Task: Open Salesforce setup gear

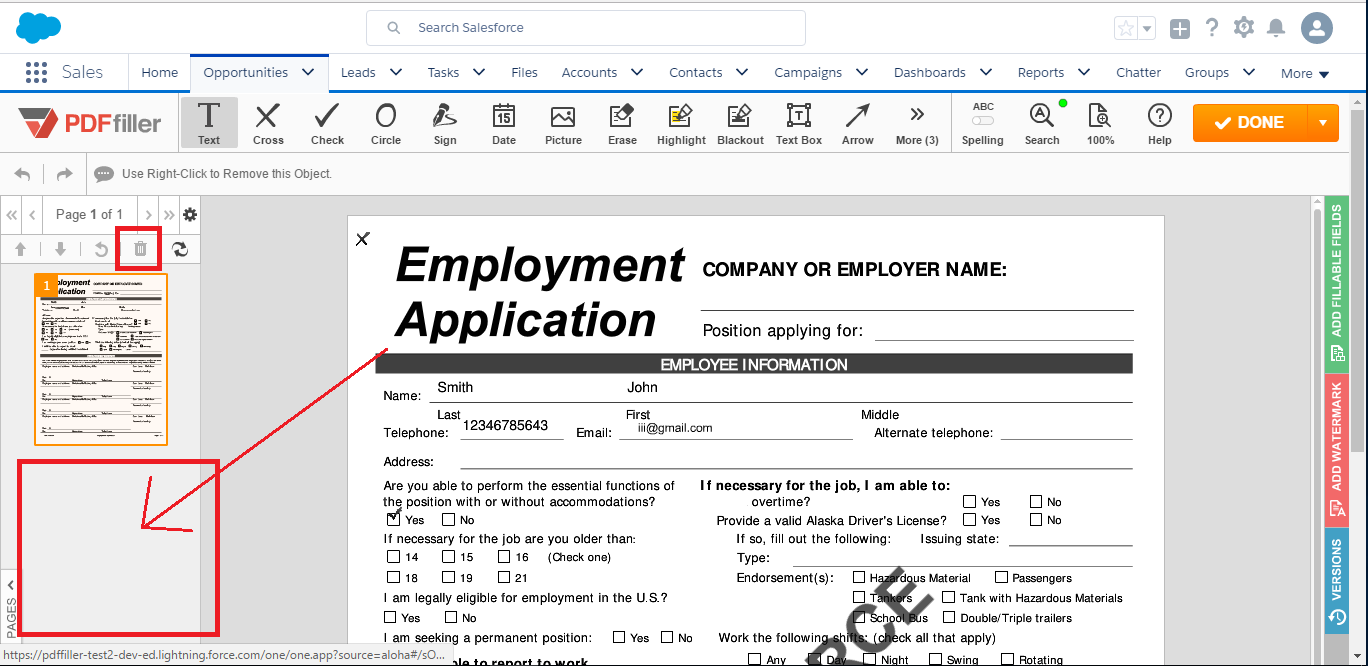Action: tap(1244, 28)
